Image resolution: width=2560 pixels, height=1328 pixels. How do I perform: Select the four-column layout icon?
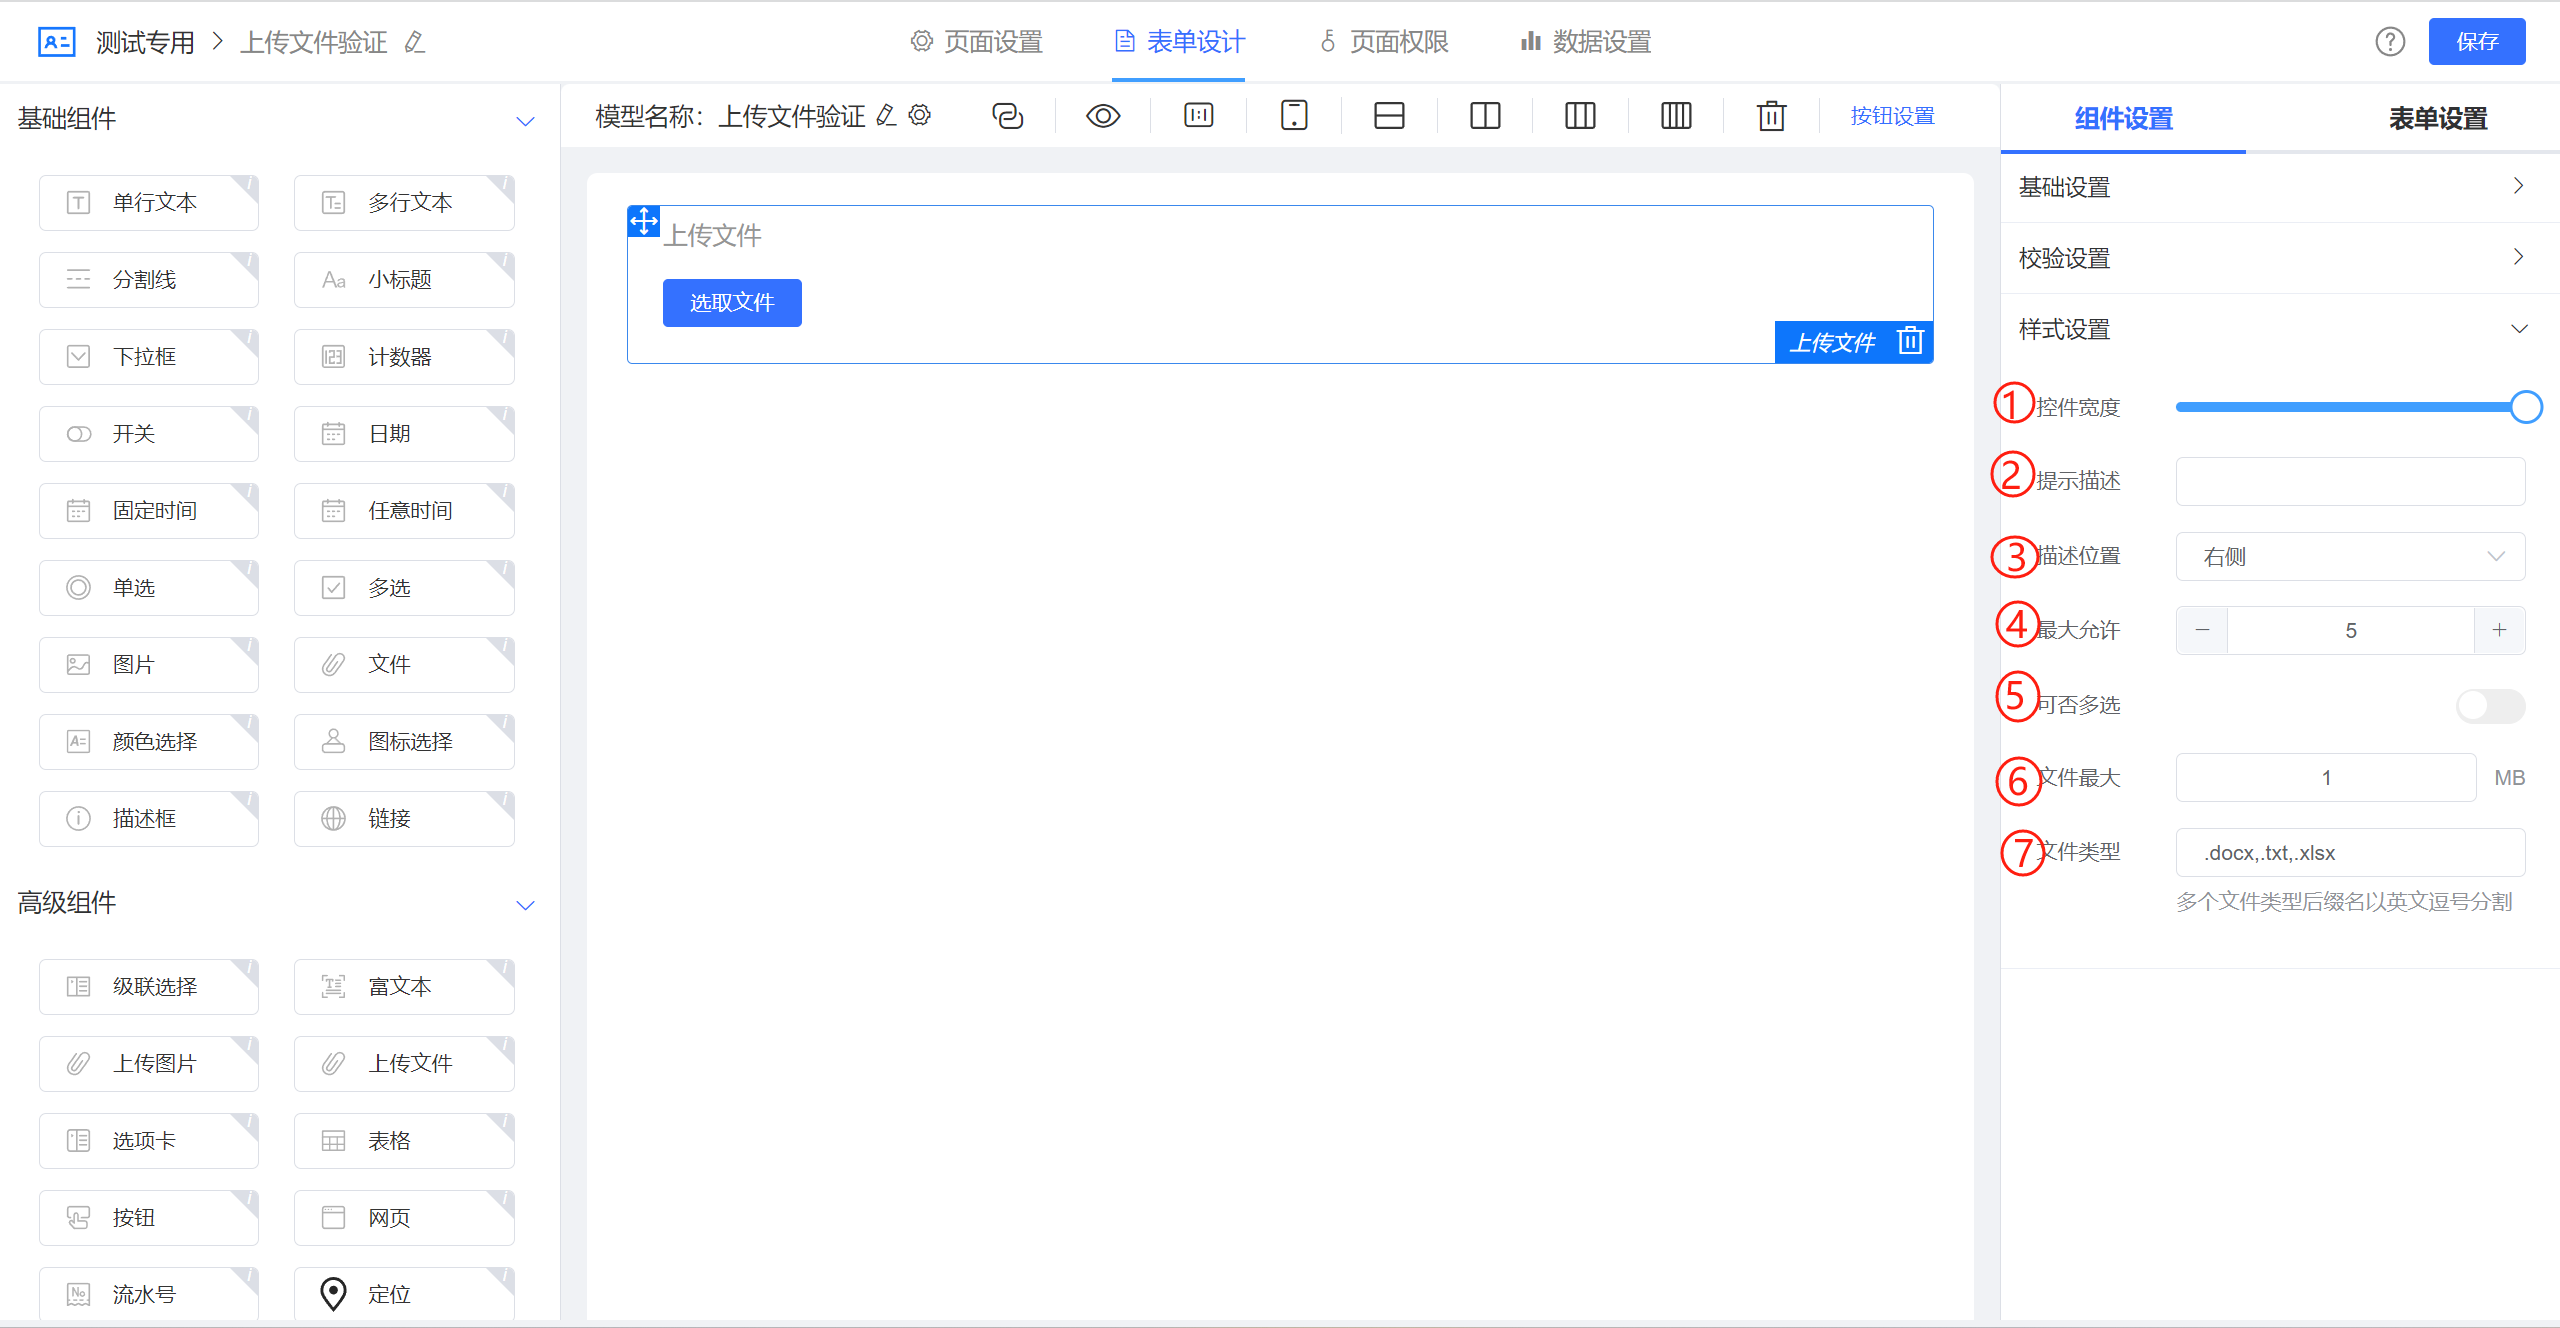point(1676,116)
